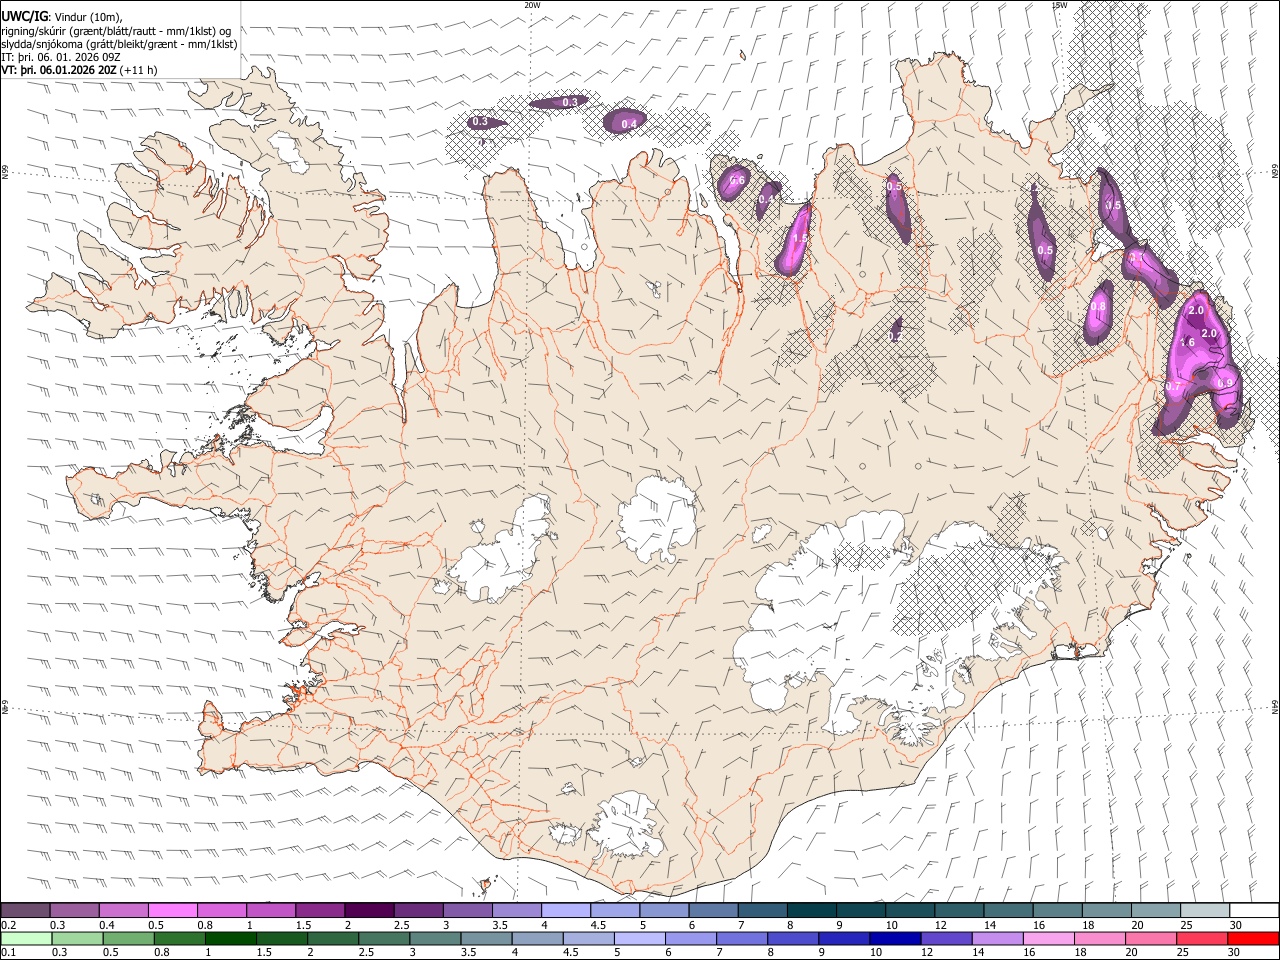Click the lower legend red-pink swatch labeled 25

(1201, 938)
